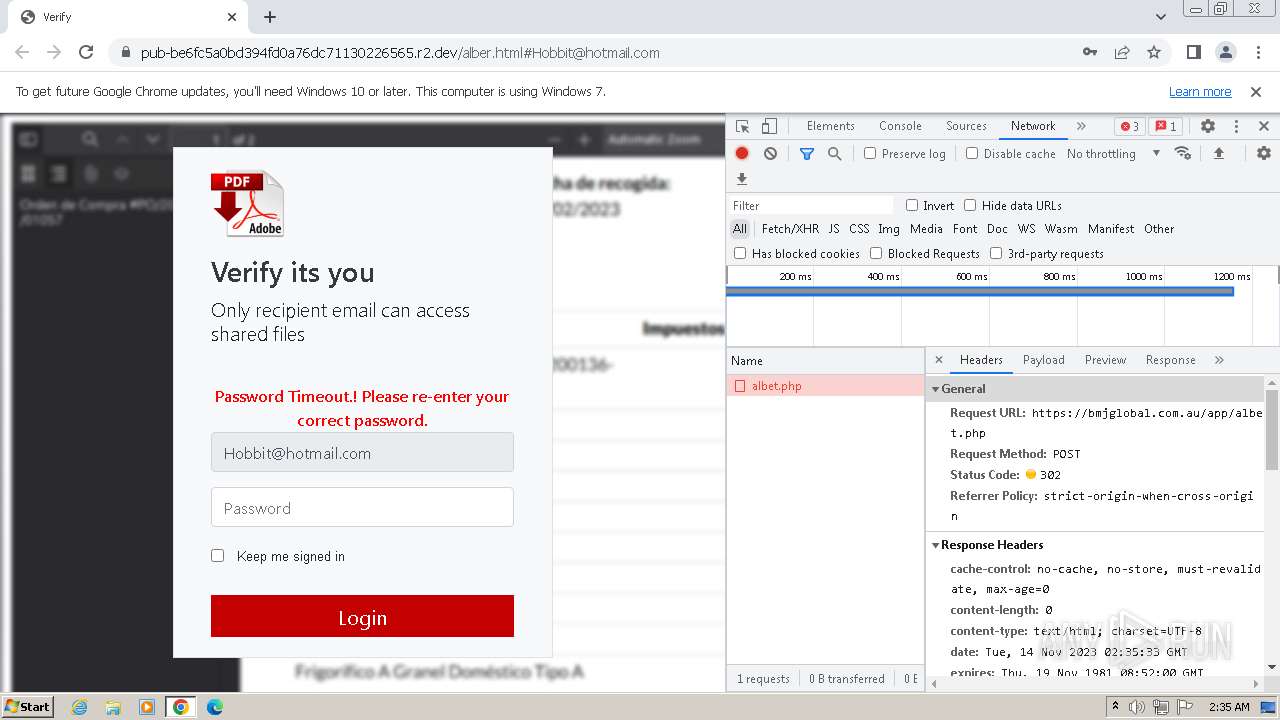Image resolution: width=1280 pixels, height=720 pixels.
Task: Open the Response tab of the request
Action: click(x=1170, y=360)
